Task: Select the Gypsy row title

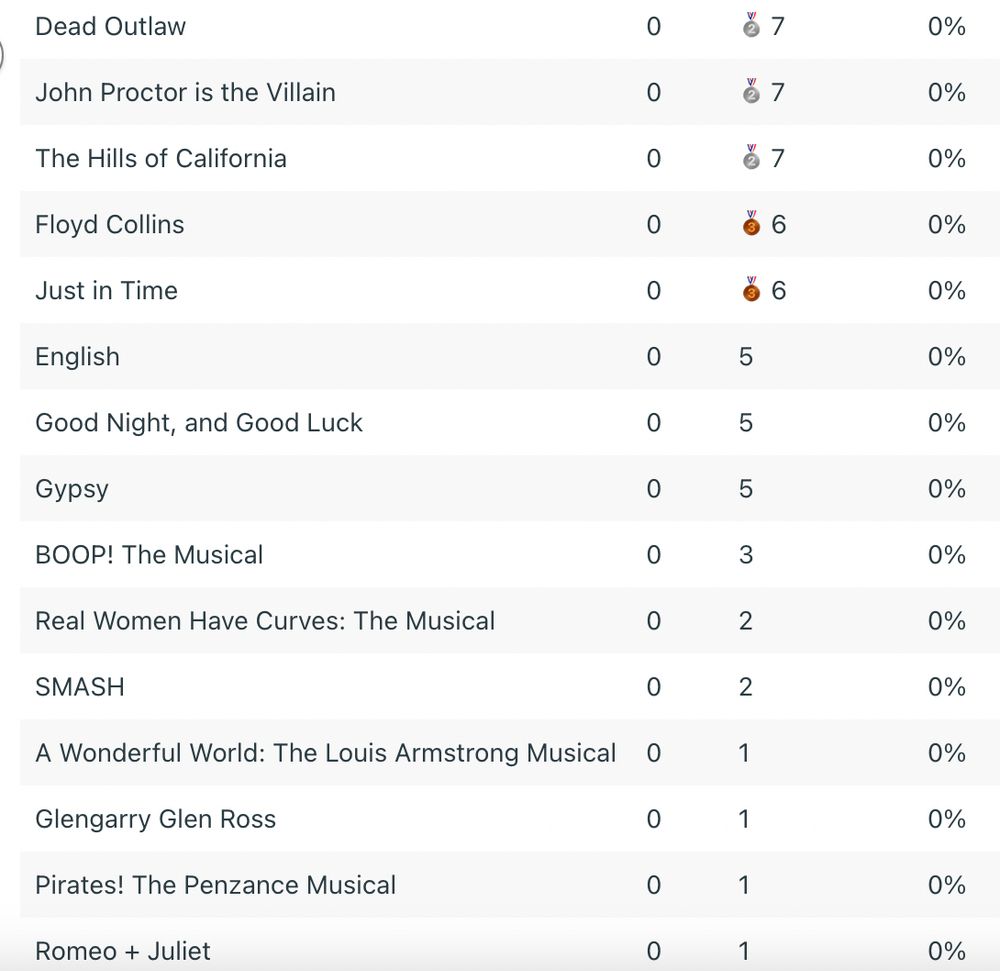Action: (x=71, y=489)
